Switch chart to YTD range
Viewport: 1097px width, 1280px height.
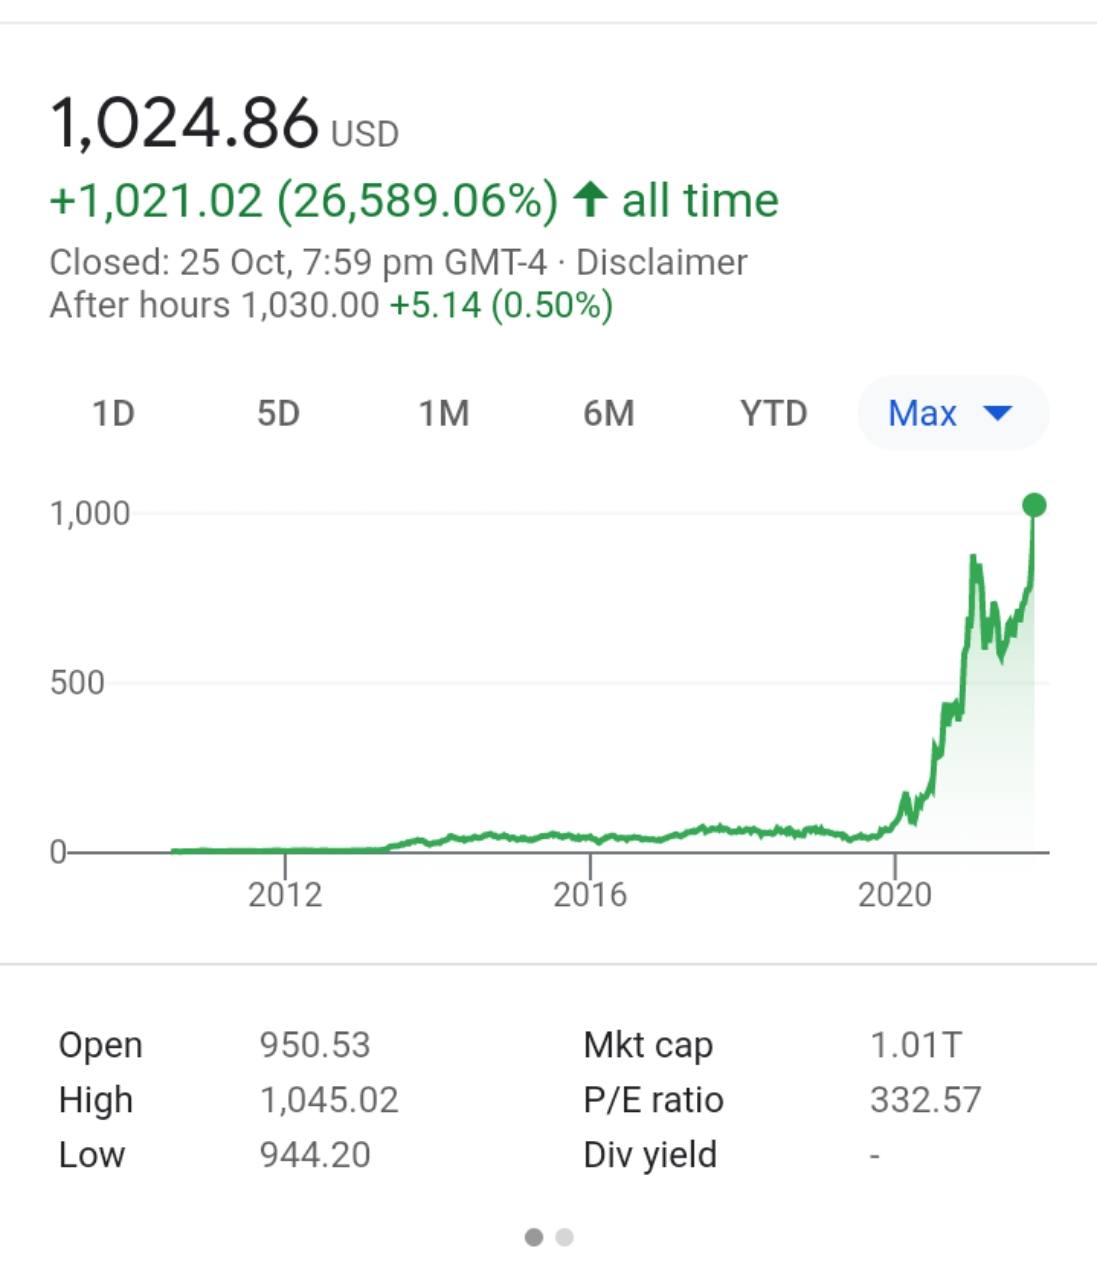click(x=773, y=413)
